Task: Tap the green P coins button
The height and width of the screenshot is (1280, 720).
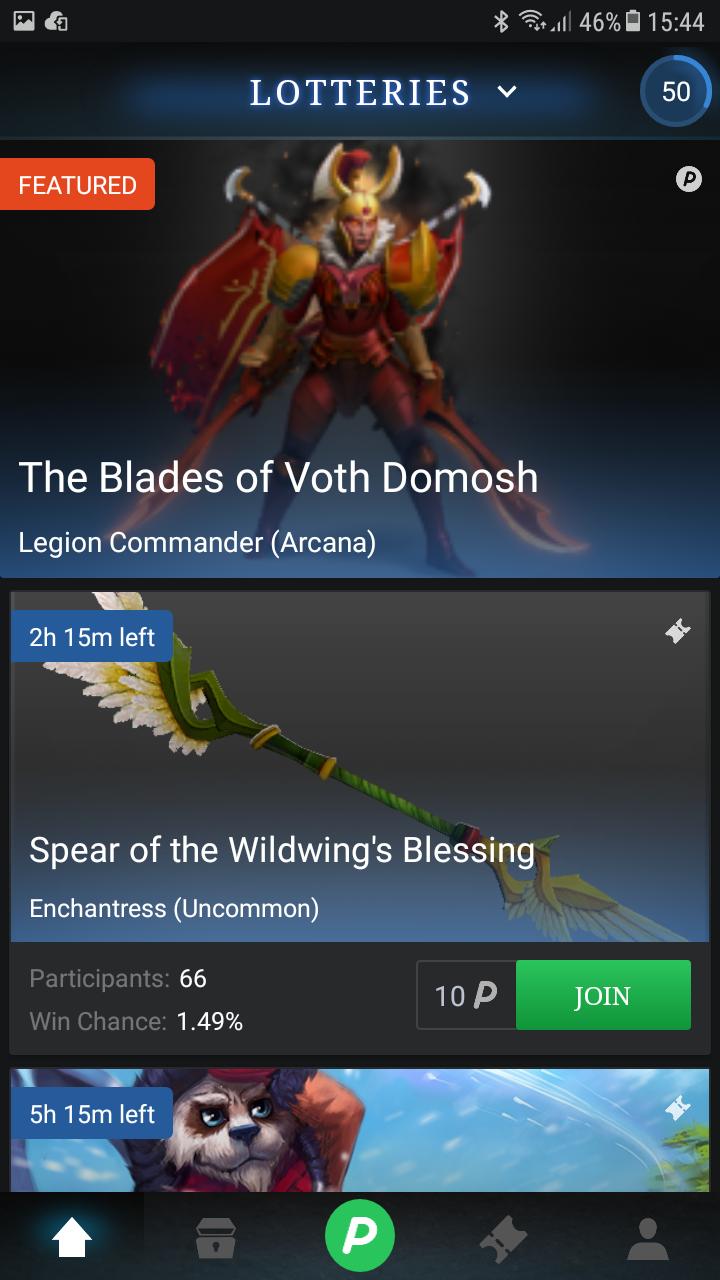Action: click(x=360, y=1235)
